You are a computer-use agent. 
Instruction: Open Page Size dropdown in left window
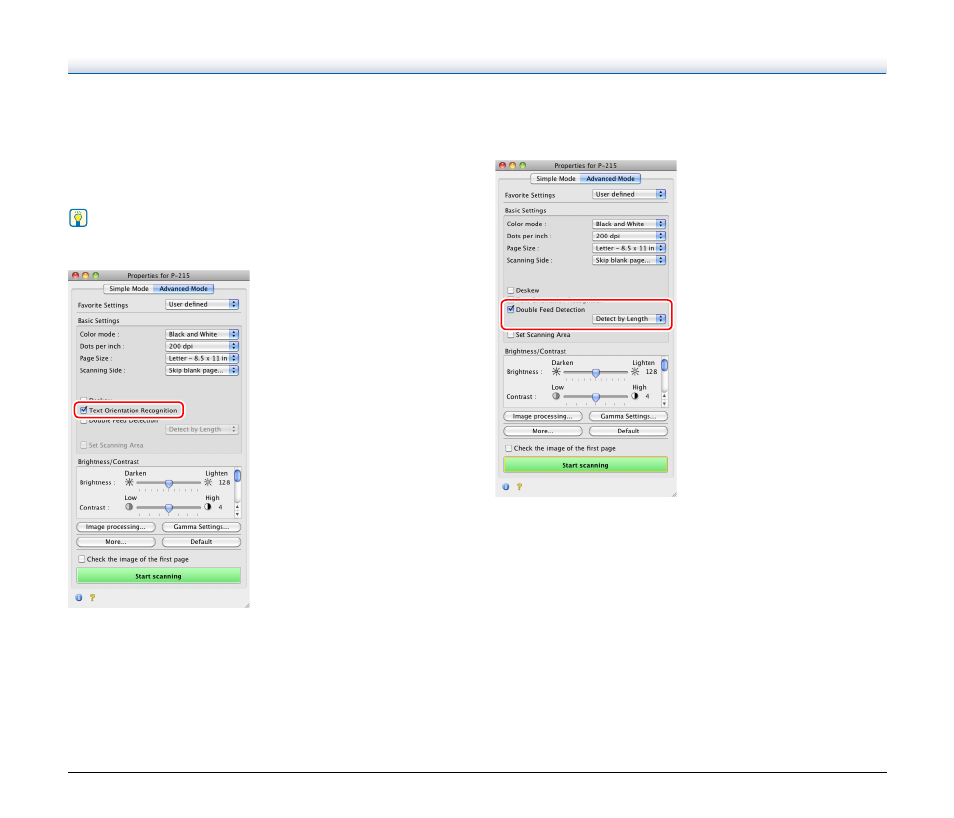[x=202, y=358]
